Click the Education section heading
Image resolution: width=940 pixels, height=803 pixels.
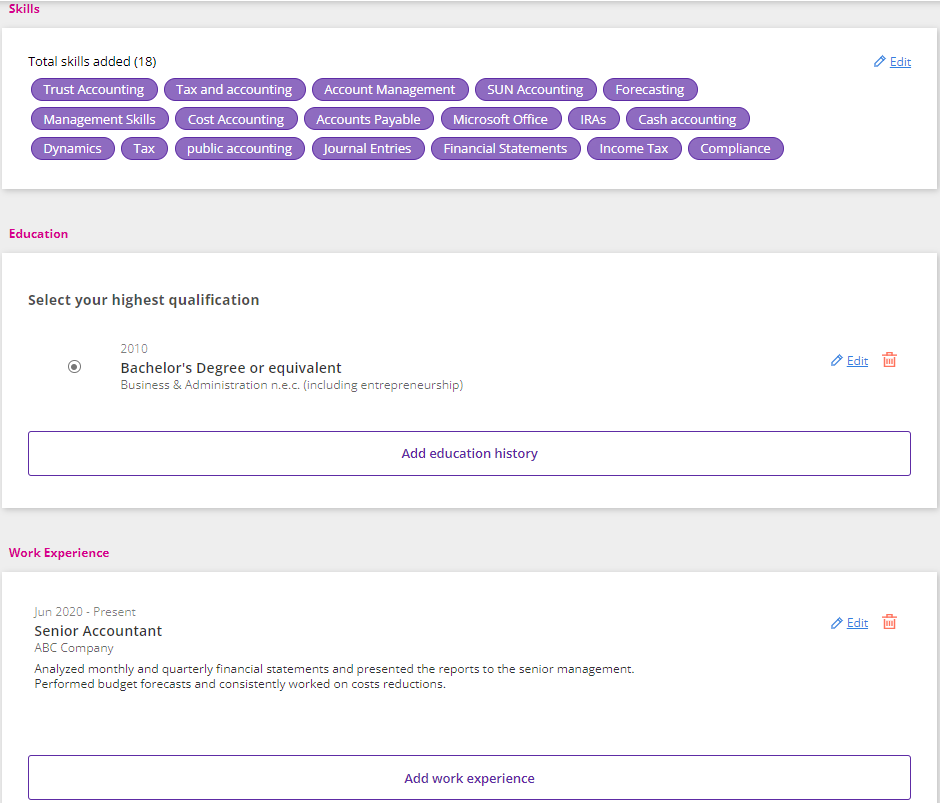click(38, 233)
